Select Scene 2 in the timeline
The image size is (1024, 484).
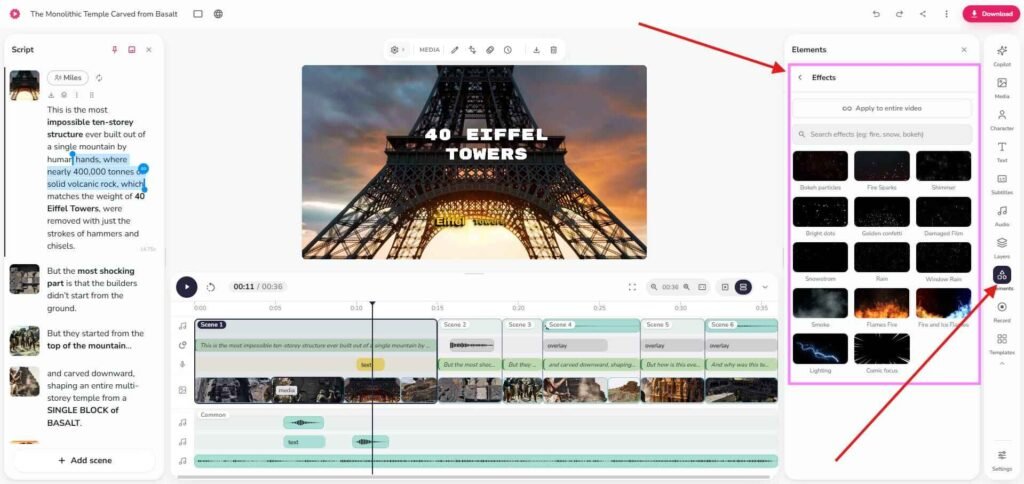click(455, 325)
